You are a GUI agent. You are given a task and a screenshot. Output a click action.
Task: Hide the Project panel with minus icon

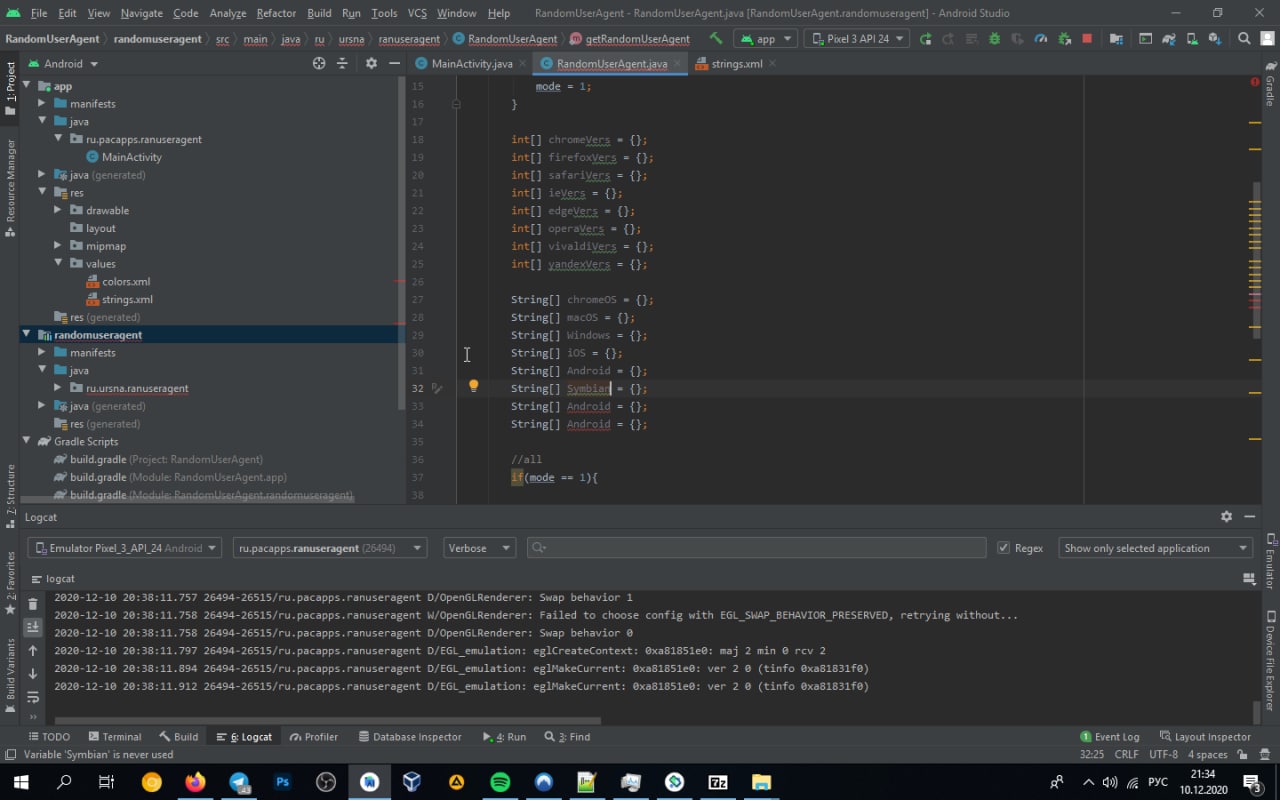point(394,63)
